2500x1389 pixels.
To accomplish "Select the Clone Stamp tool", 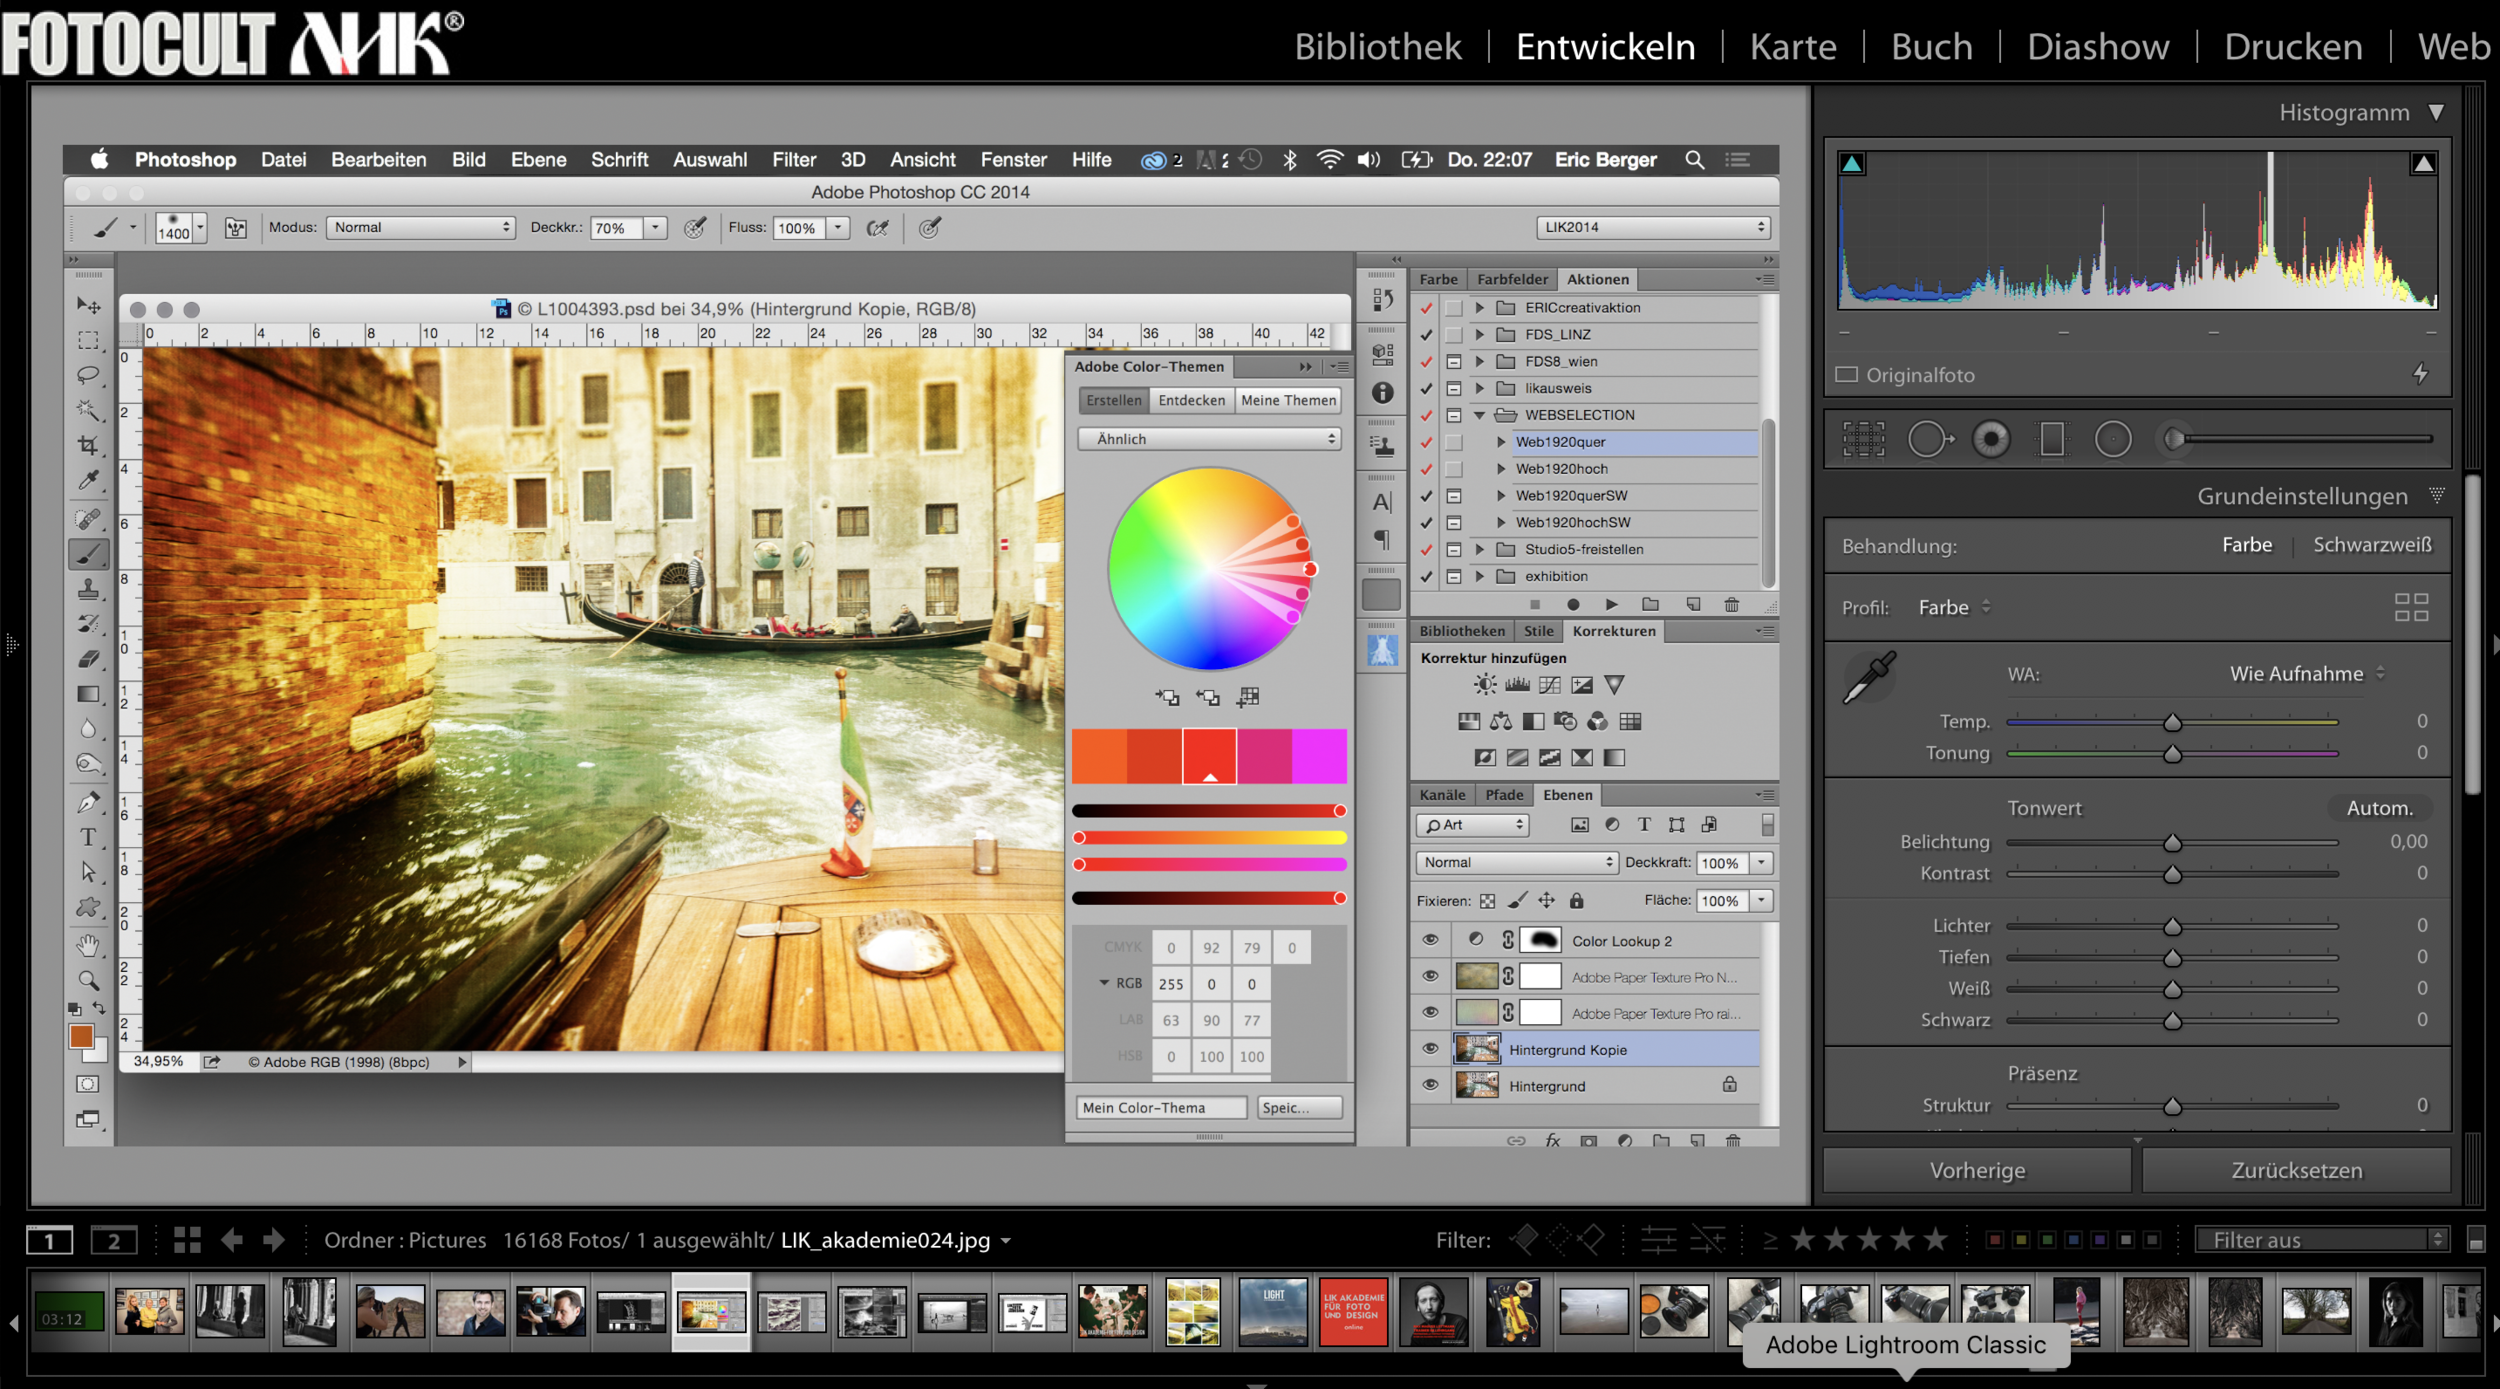I will pos(89,589).
